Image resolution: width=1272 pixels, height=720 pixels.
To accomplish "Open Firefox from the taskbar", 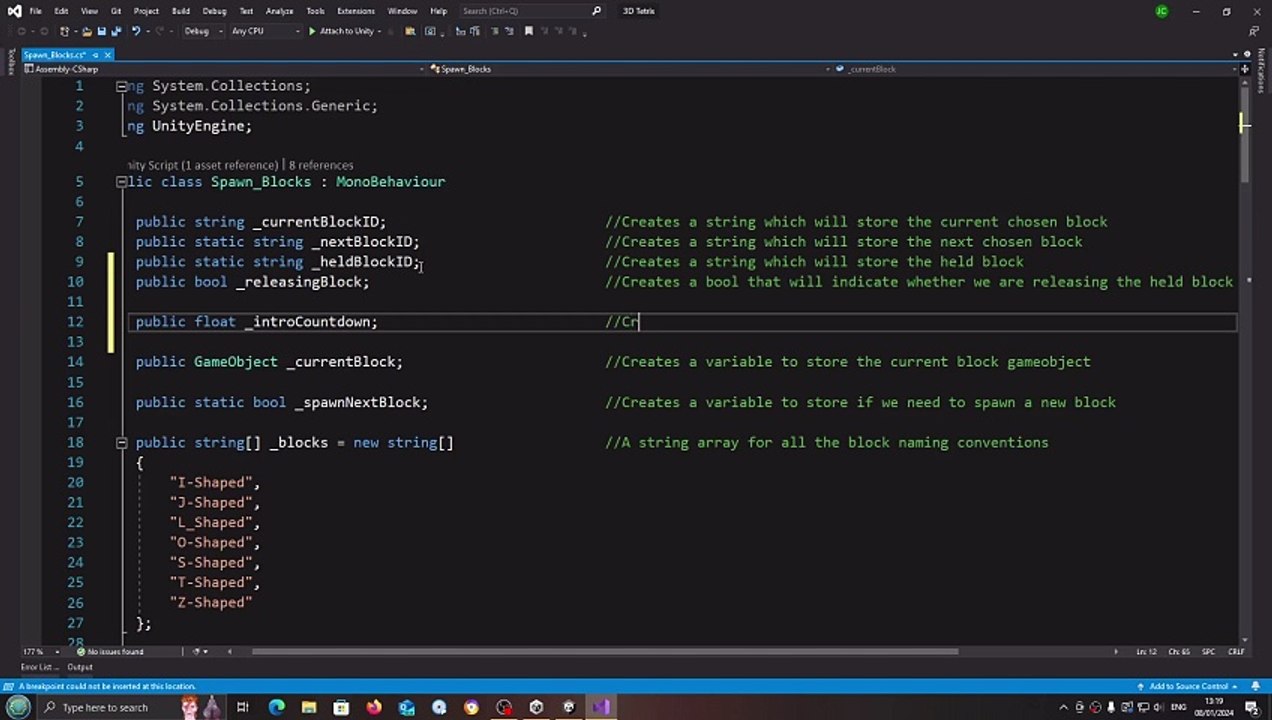I will 373,707.
